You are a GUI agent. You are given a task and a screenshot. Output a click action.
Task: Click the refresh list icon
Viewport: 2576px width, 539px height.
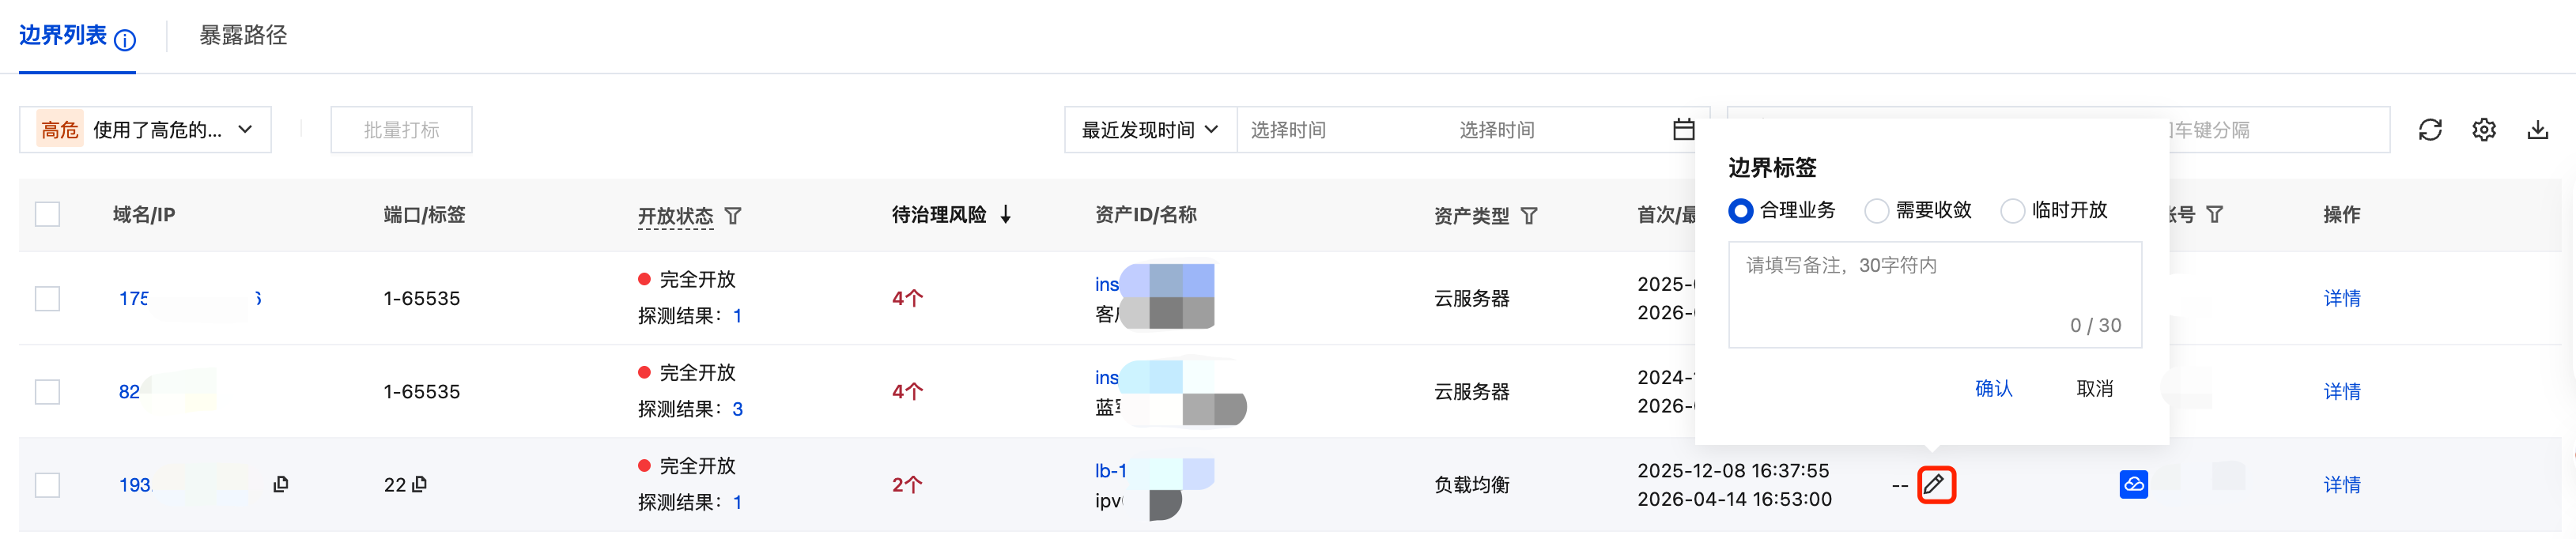[2430, 129]
